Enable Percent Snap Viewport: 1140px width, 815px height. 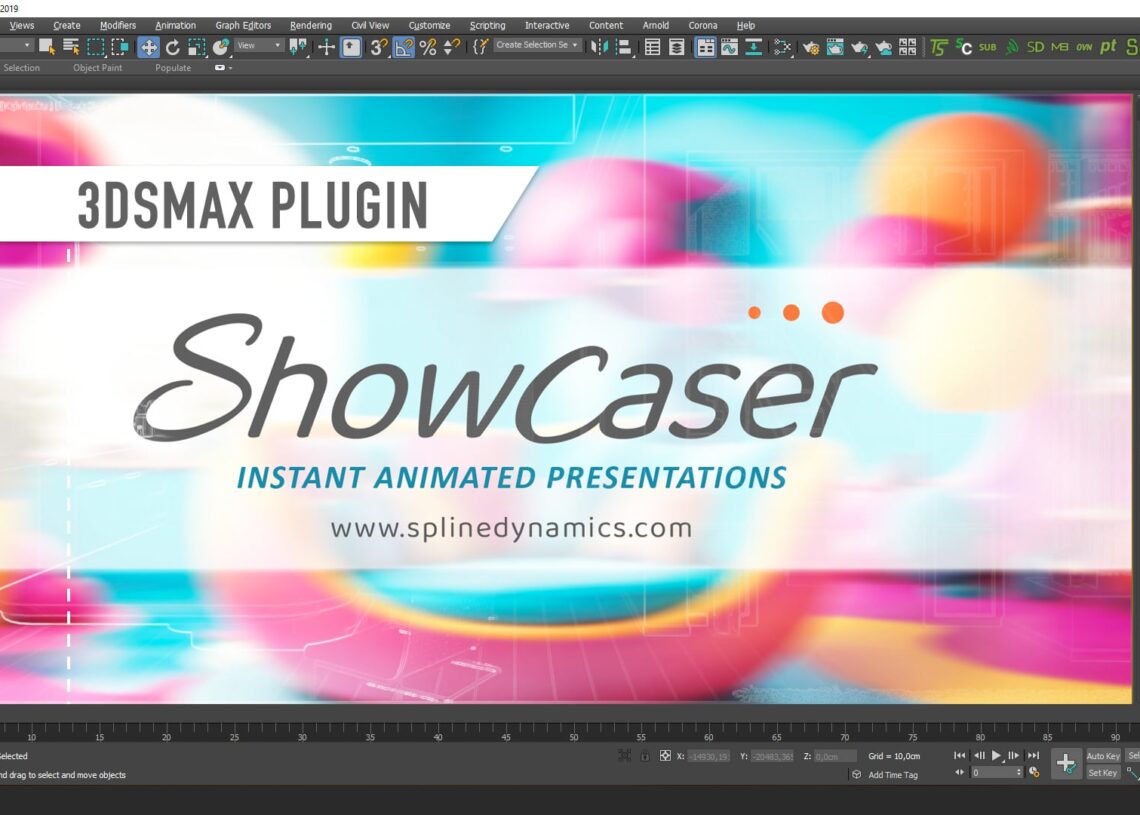428,46
